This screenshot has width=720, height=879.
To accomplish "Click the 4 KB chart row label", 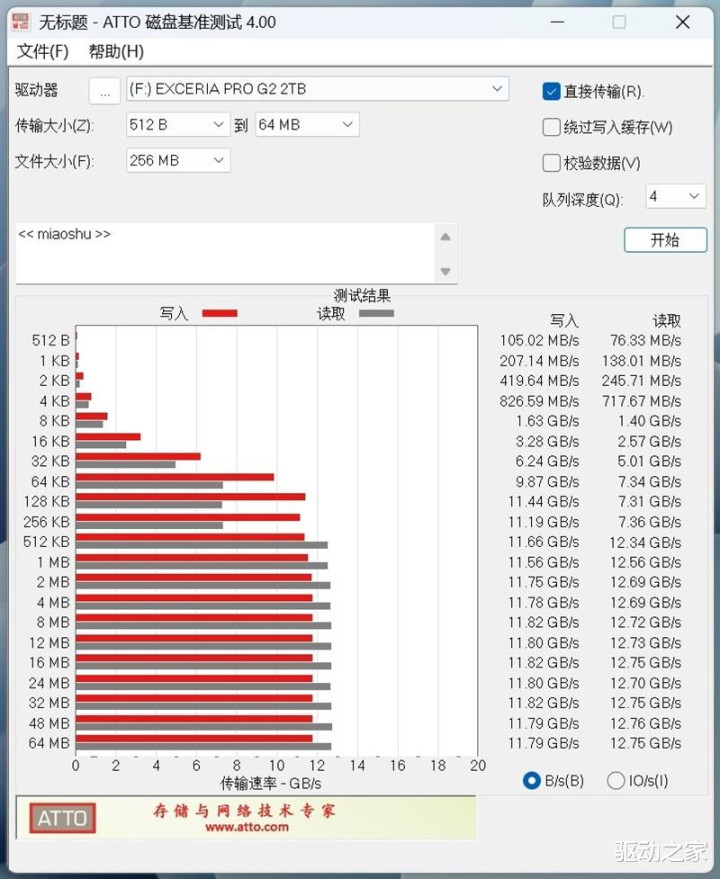I will click(54, 401).
